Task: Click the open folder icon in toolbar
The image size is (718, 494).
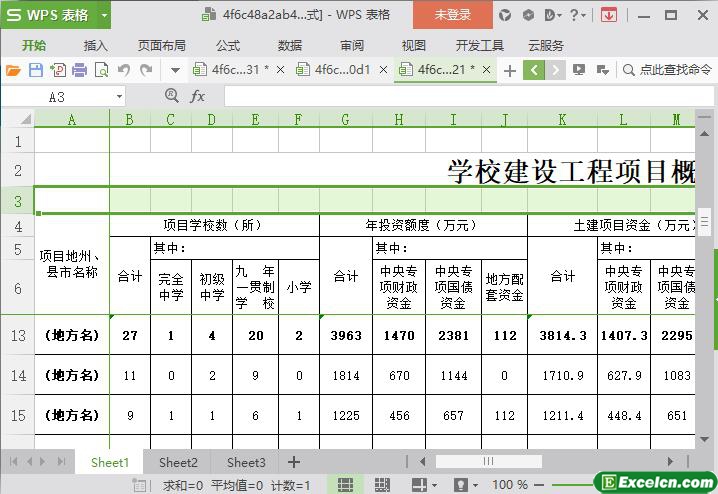Action: 13,70
